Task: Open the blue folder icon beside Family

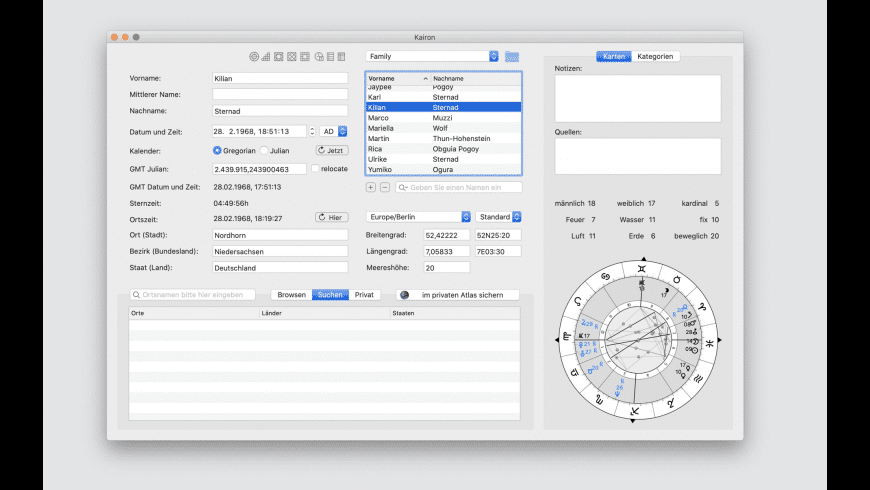Action: coord(512,57)
